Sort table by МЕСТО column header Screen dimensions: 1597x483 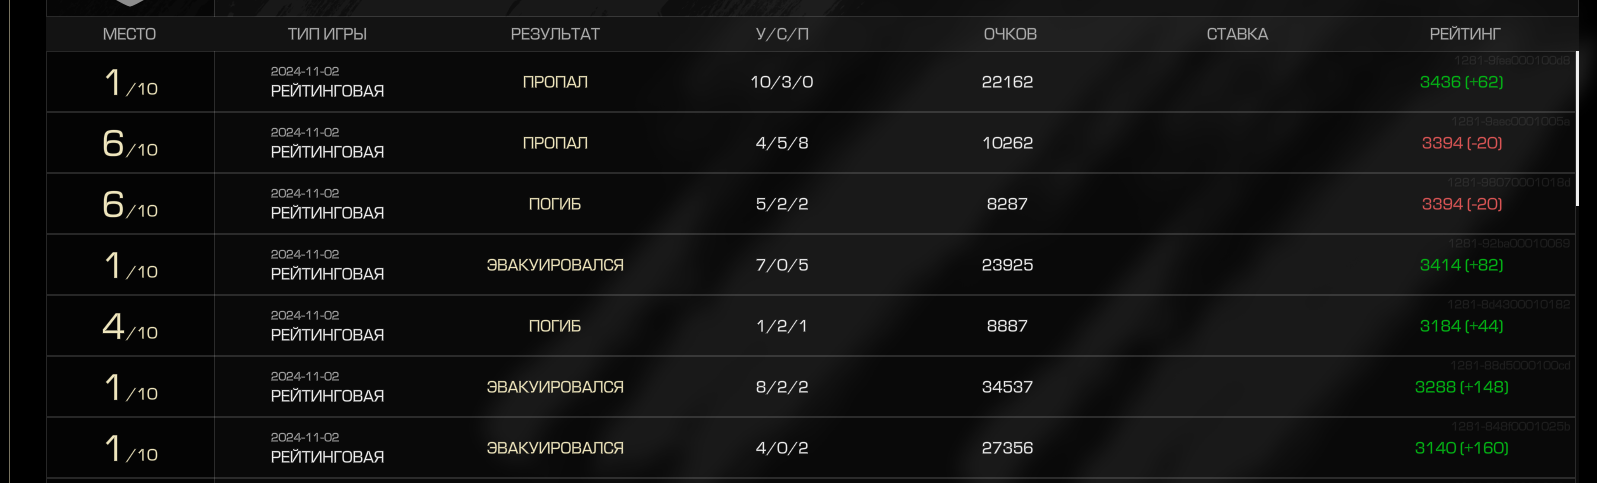coord(129,34)
